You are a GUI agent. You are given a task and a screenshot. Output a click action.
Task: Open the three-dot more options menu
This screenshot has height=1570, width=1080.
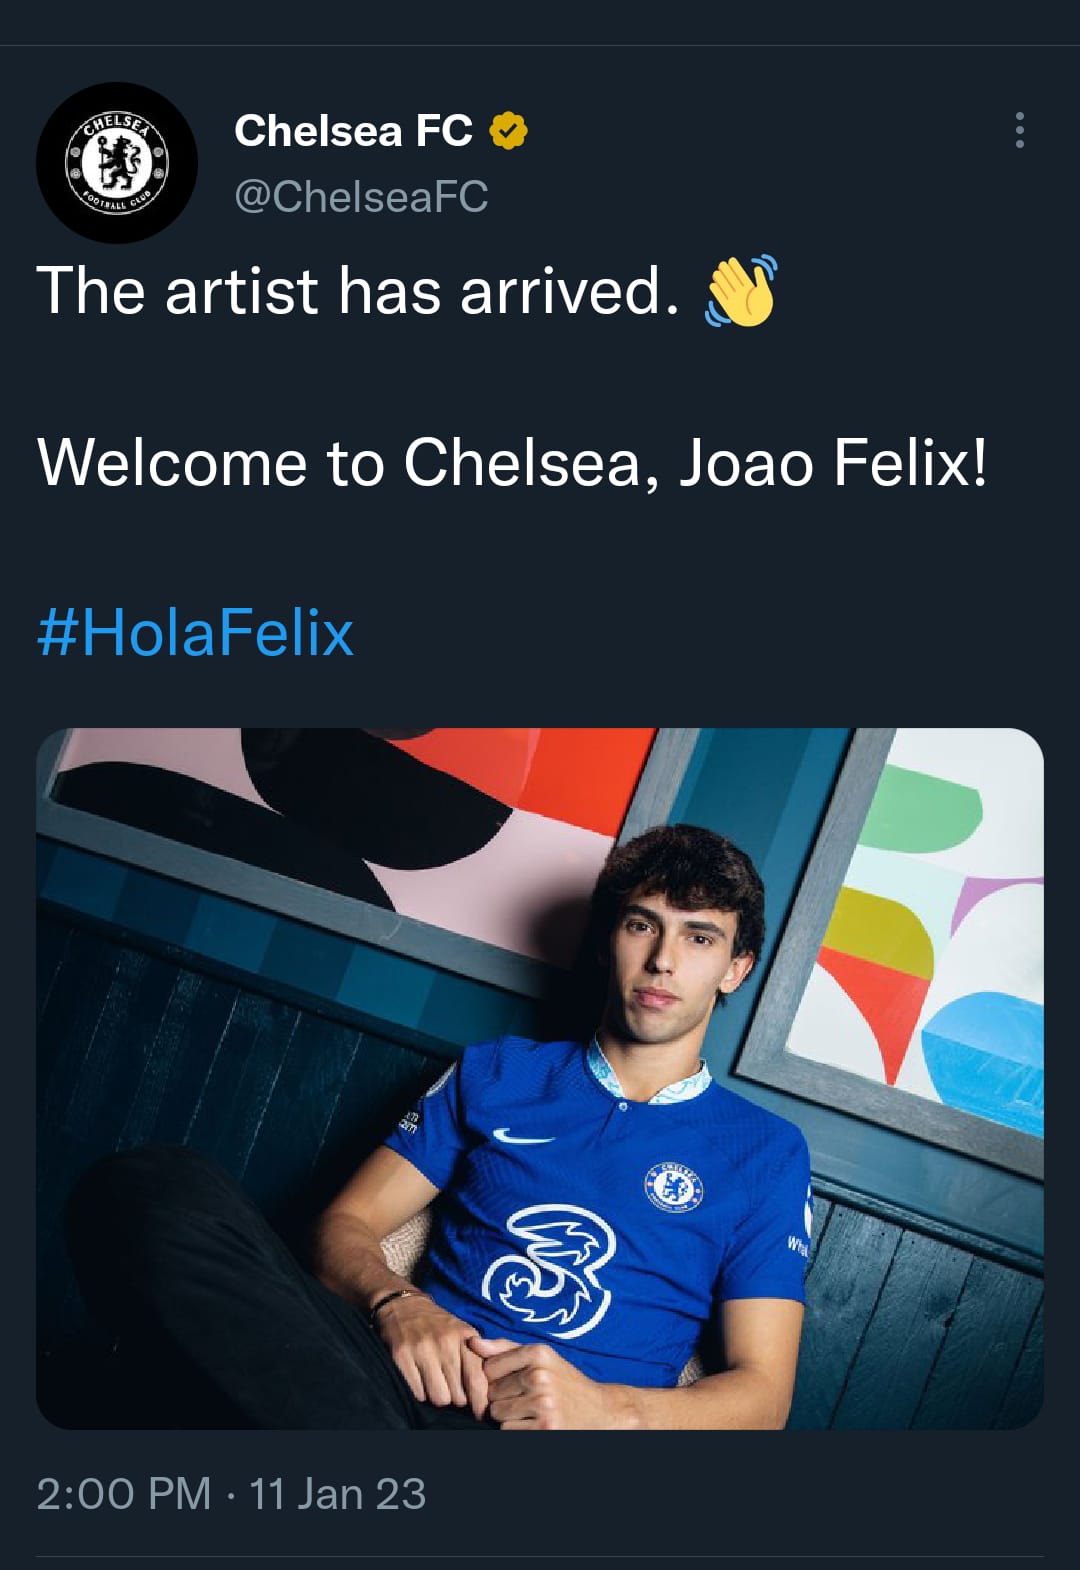[x=1019, y=130]
